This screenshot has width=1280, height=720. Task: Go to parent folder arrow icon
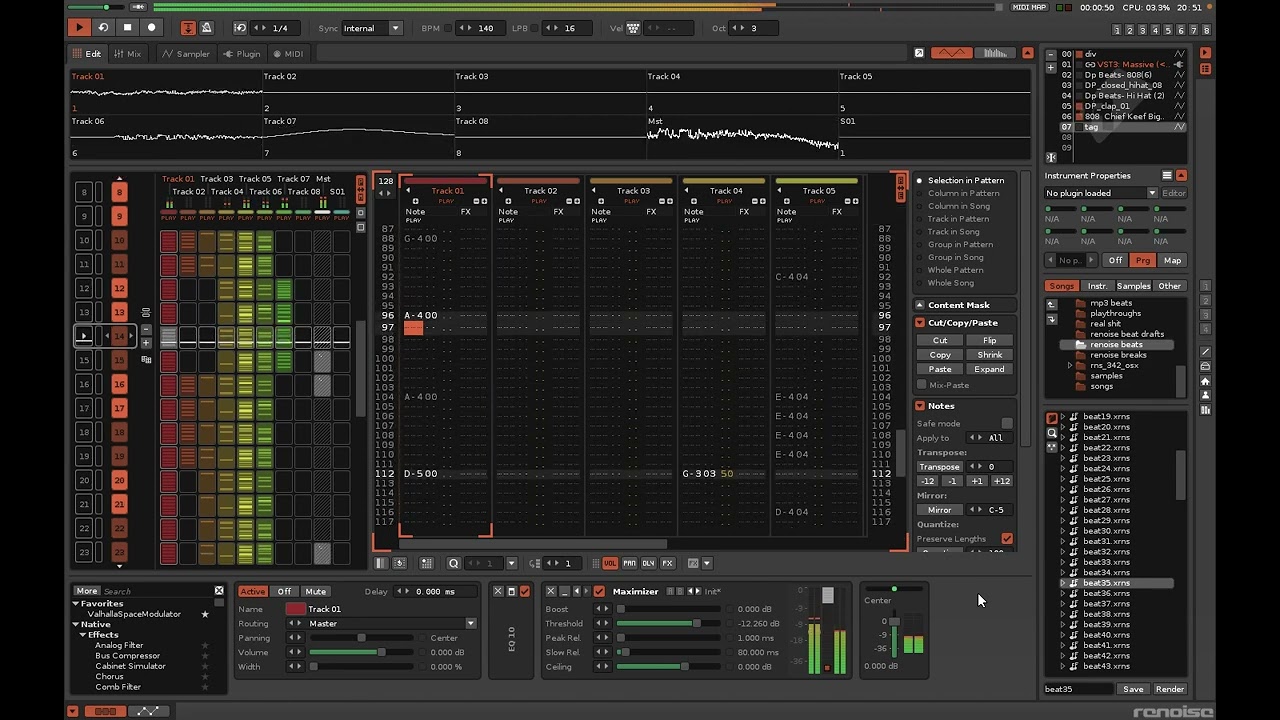coord(1051,304)
